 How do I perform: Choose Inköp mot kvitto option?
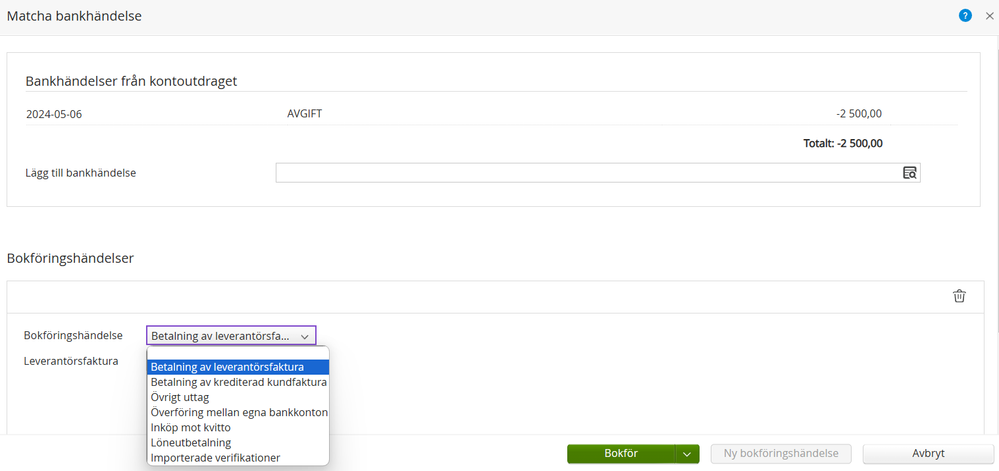238,427
